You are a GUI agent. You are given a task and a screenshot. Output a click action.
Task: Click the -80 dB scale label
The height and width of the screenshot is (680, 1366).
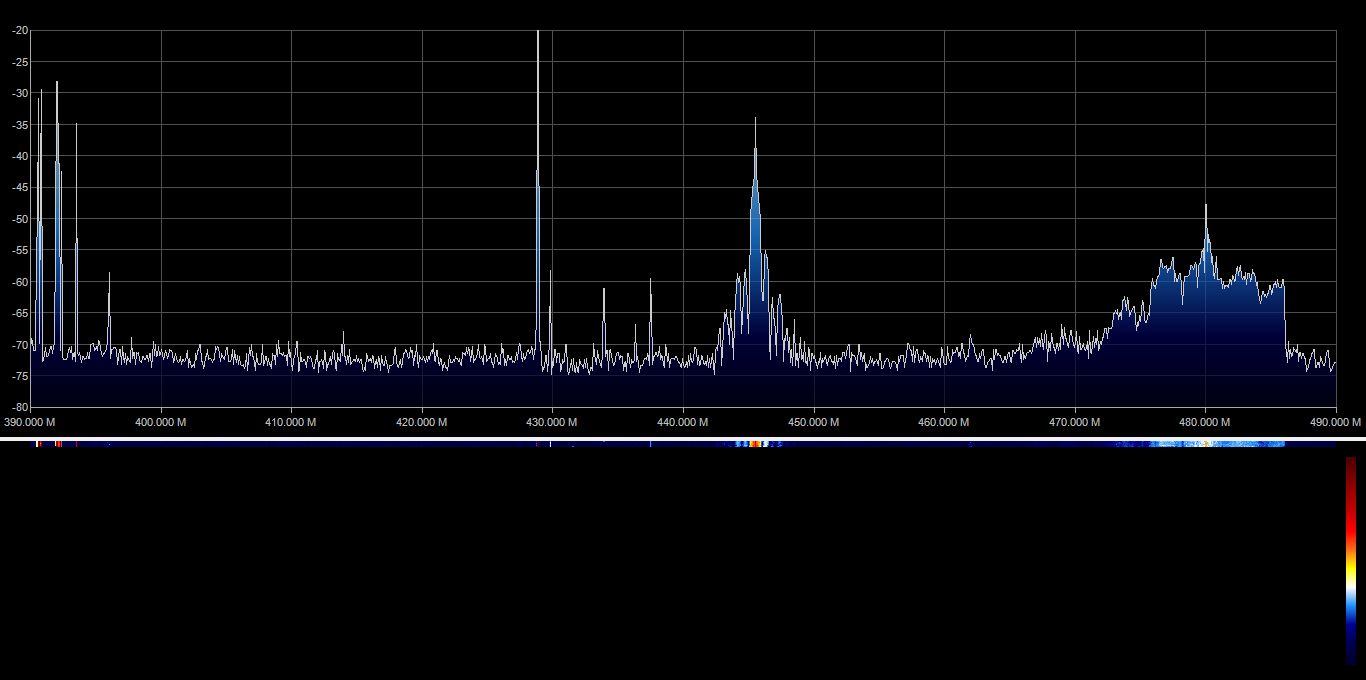[20, 407]
